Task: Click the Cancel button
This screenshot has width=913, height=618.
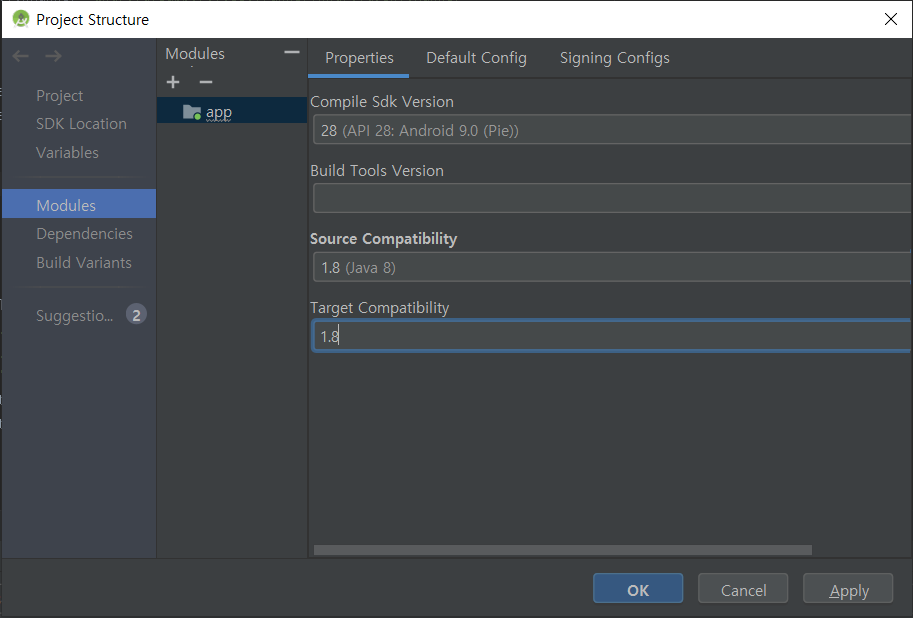Action: (x=743, y=589)
